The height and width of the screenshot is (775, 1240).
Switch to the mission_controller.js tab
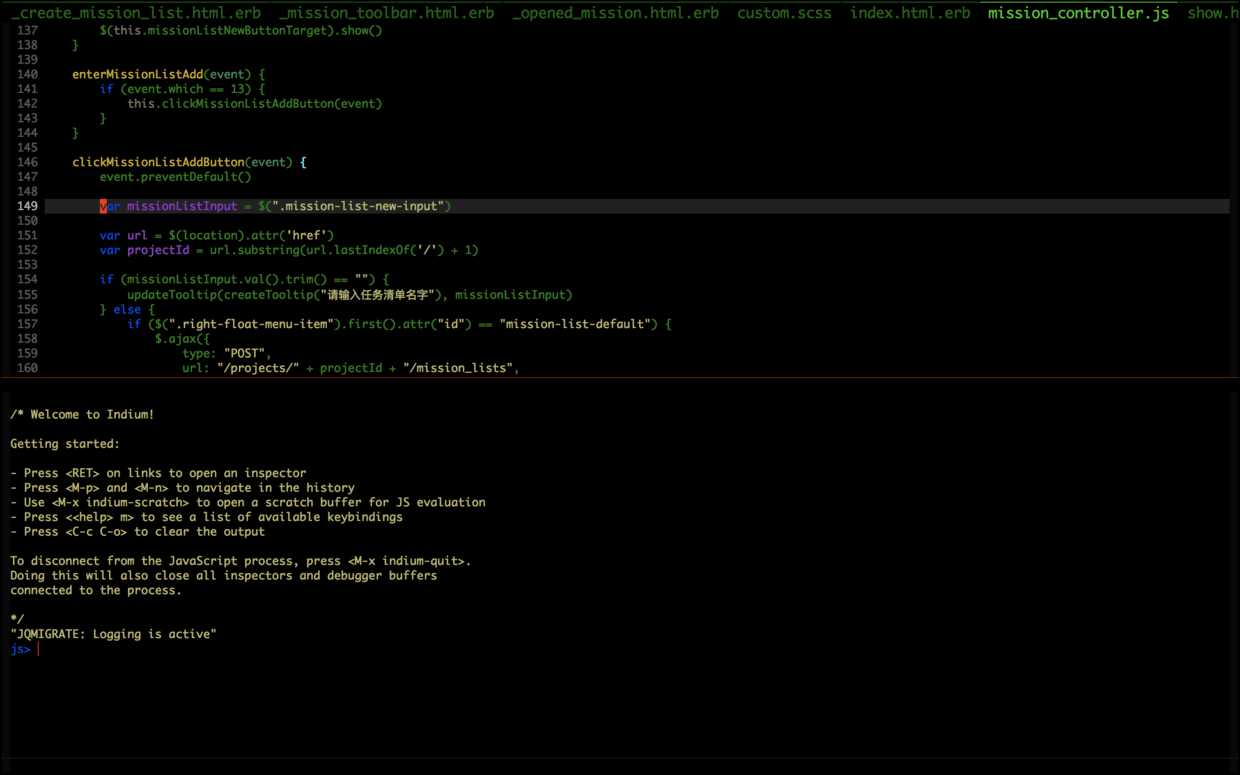point(1077,13)
